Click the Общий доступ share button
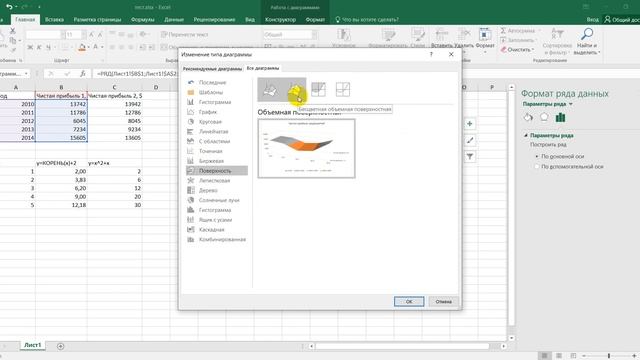 coord(622,19)
